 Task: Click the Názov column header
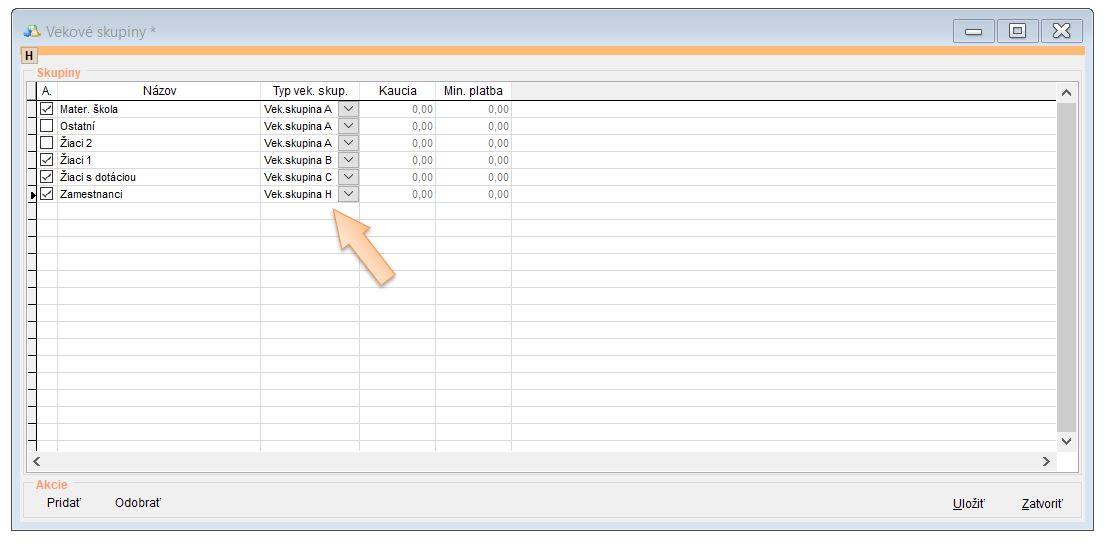pyautogui.click(x=159, y=91)
